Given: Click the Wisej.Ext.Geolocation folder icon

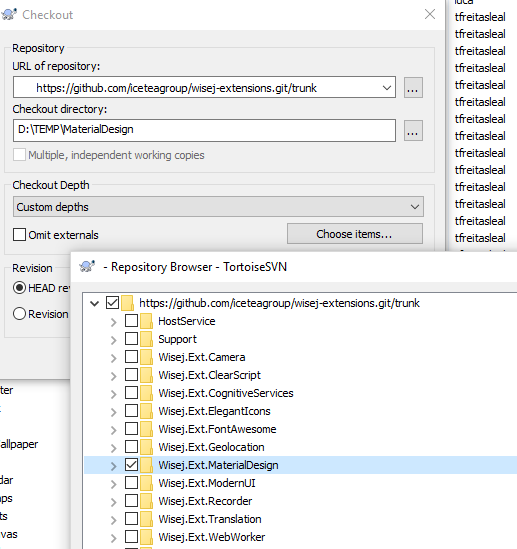Looking at the screenshot, I should point(146,447).
